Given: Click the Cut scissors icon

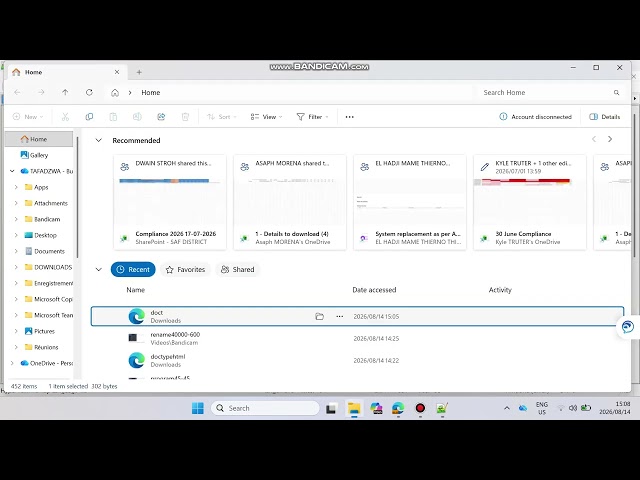Looking at the screenshot, I should (x=65, y=117).
